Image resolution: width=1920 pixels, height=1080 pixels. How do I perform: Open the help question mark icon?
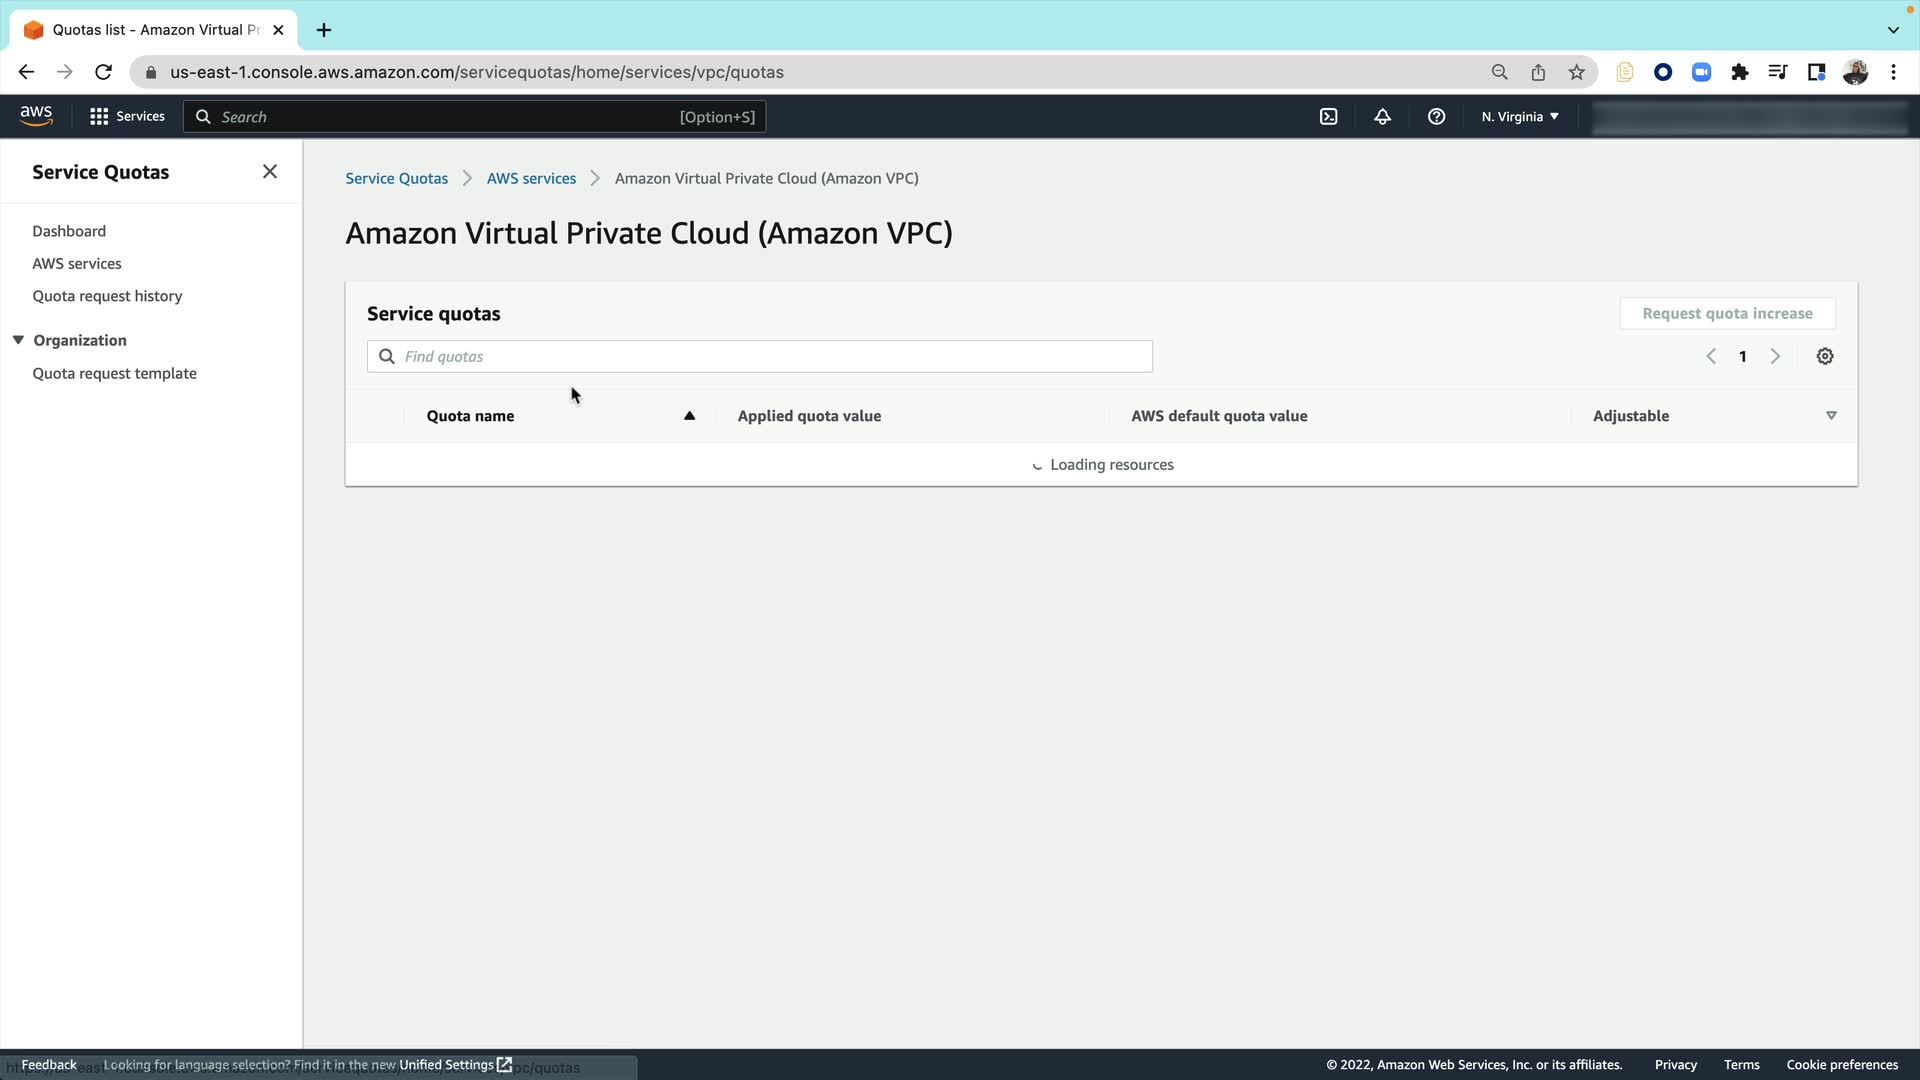pyautogui.click(x=1436, y=117)
